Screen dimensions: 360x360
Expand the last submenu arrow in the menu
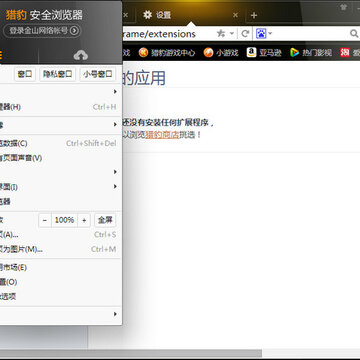click(x=115, y=314)
